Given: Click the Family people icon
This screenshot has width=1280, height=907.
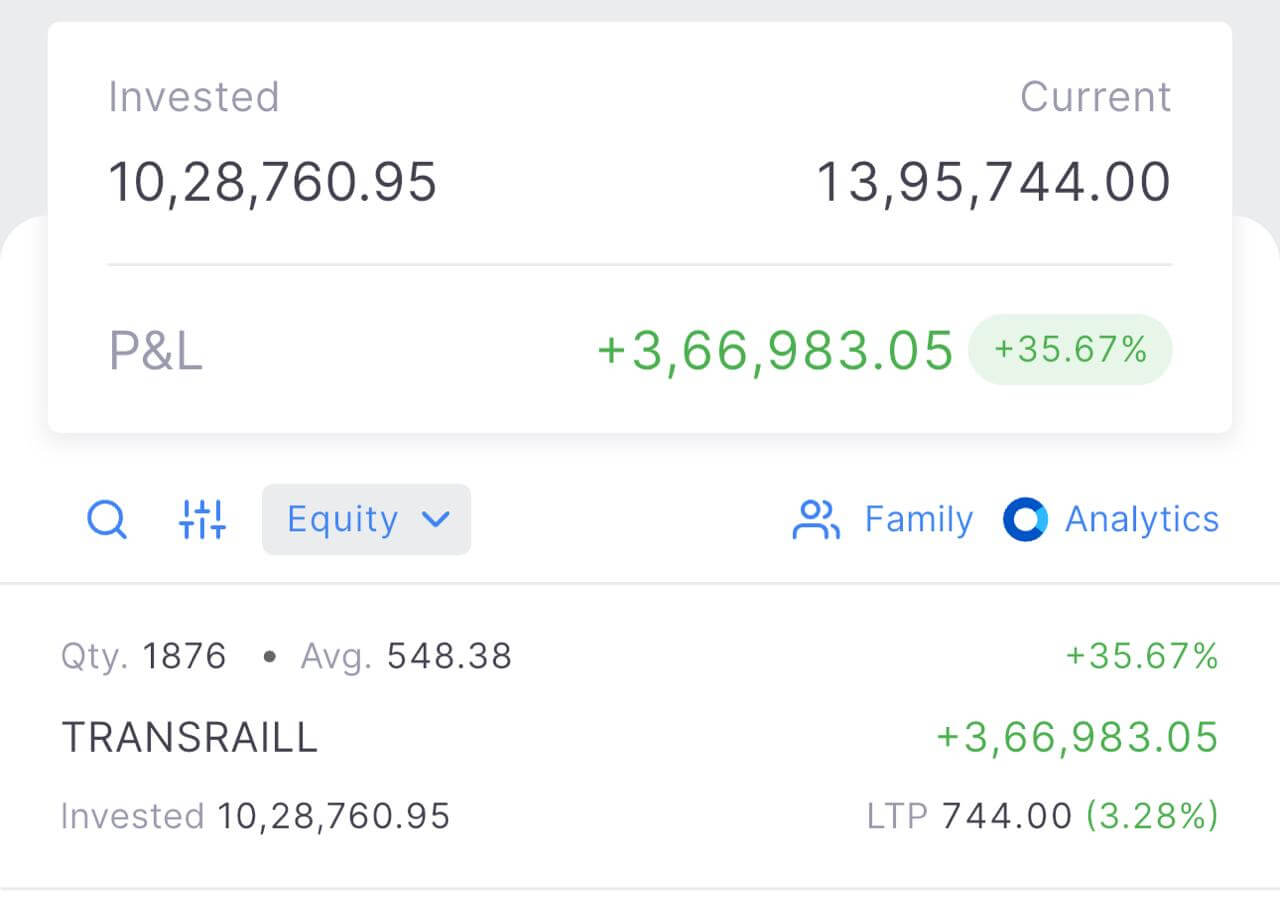Looking at the screenshot, I should coord(816,520).
